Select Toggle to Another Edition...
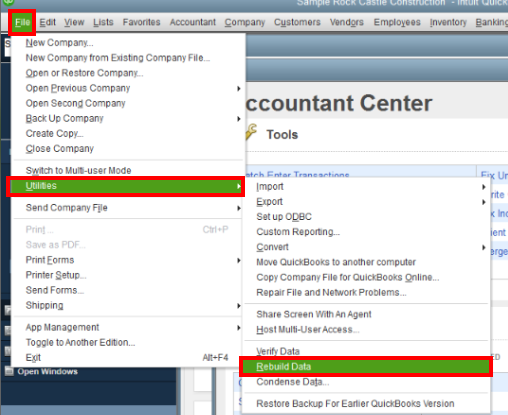The height and width of the screenshot is (415, 508). pyautogui.click(x=127, y=342)
